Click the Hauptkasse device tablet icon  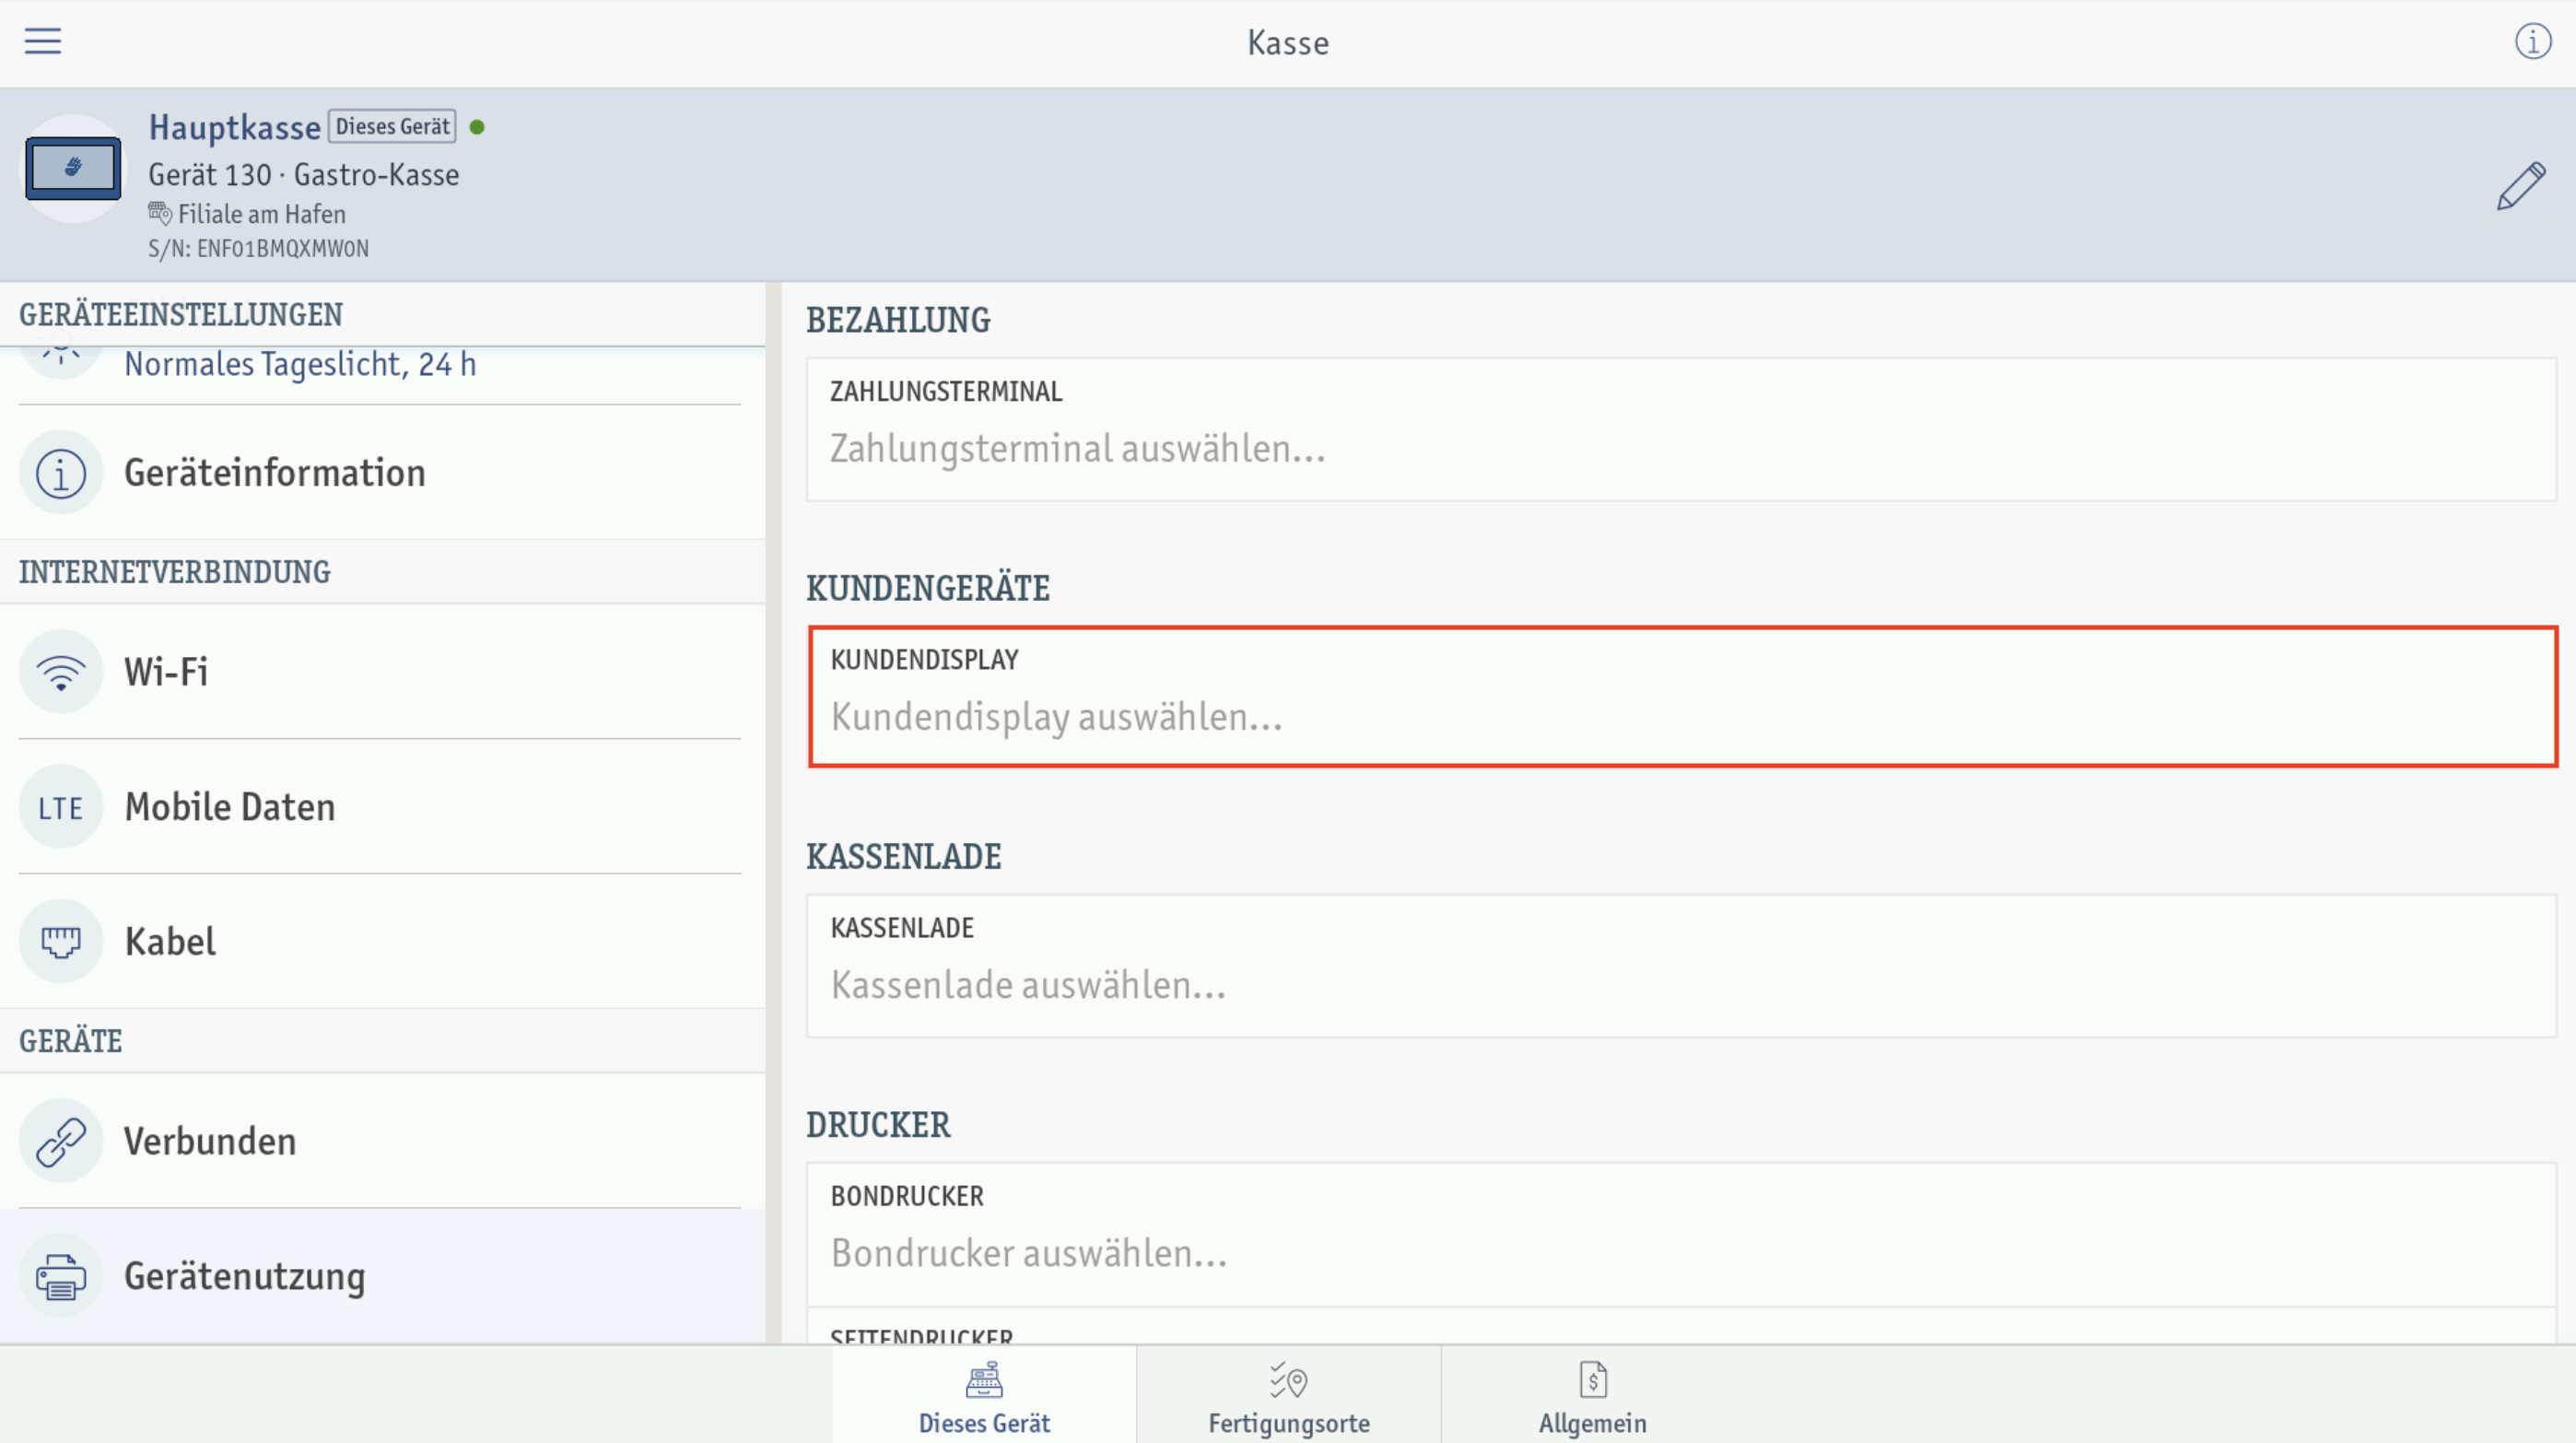click(x=73, y=169)
